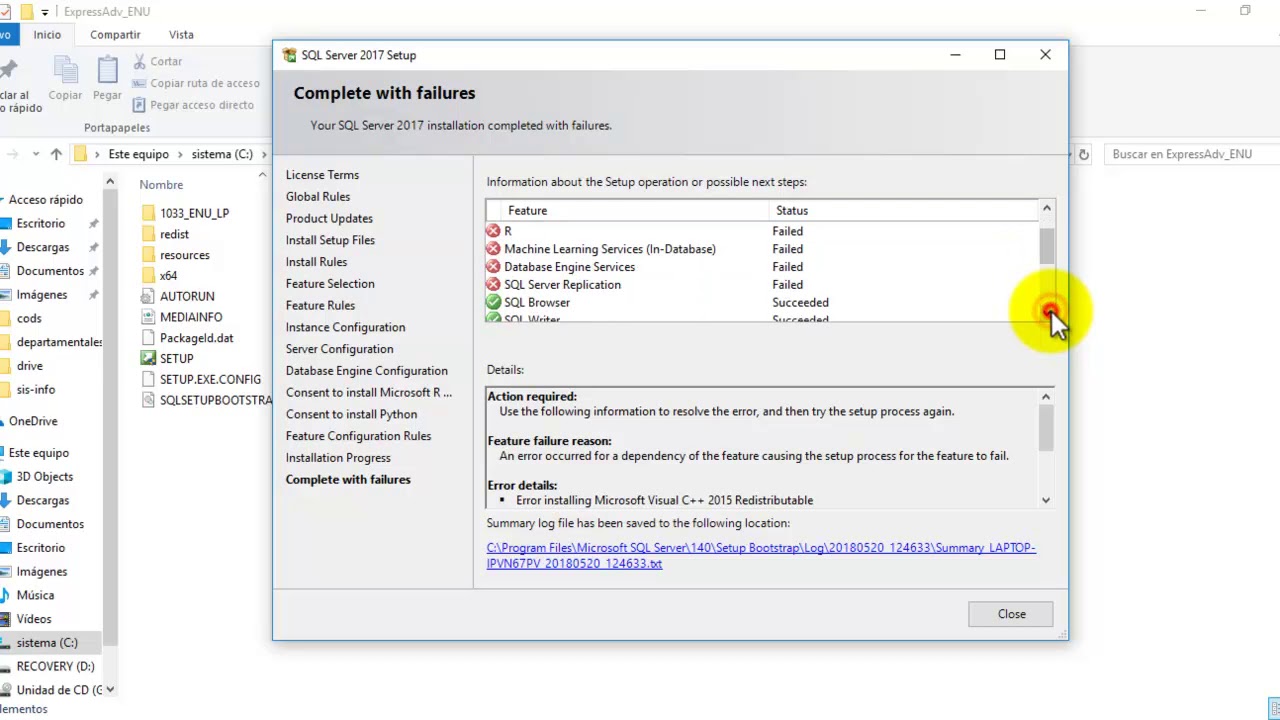Select Database Engine Configuration setup step
This screenshot has height=720, width=1280.
(x=367, y=371)
